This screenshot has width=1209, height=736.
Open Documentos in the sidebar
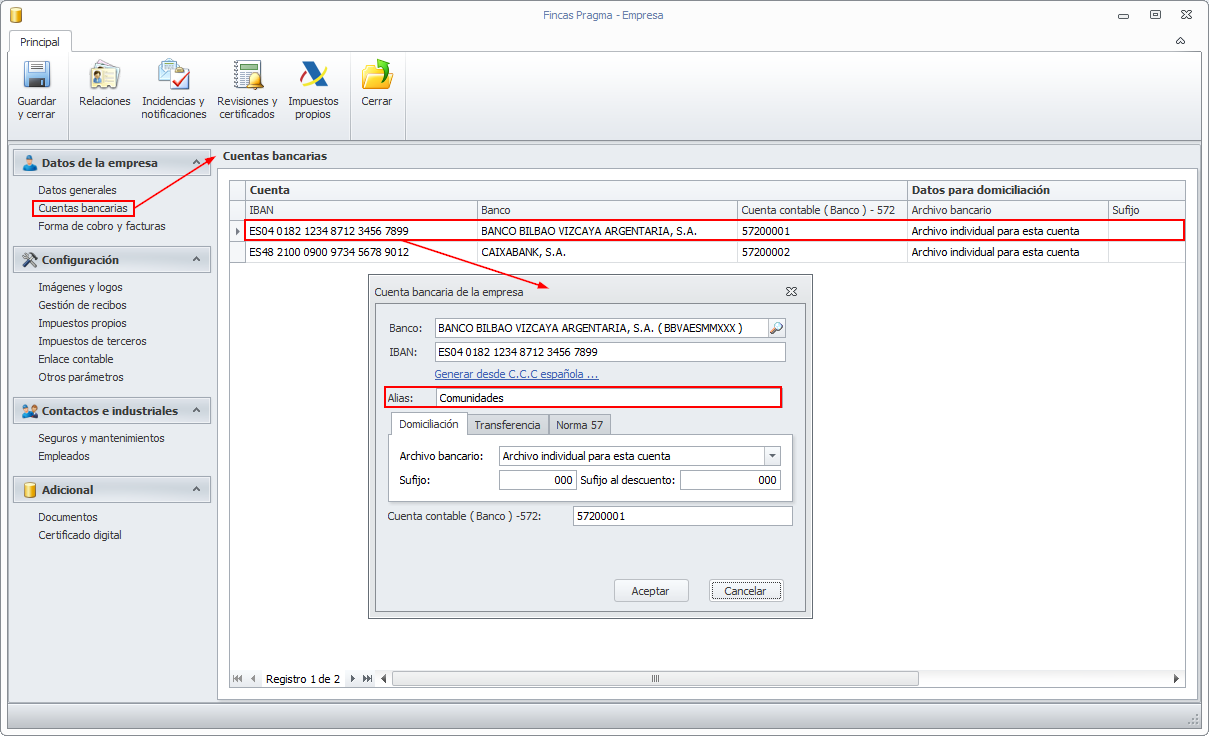(68, 517)
